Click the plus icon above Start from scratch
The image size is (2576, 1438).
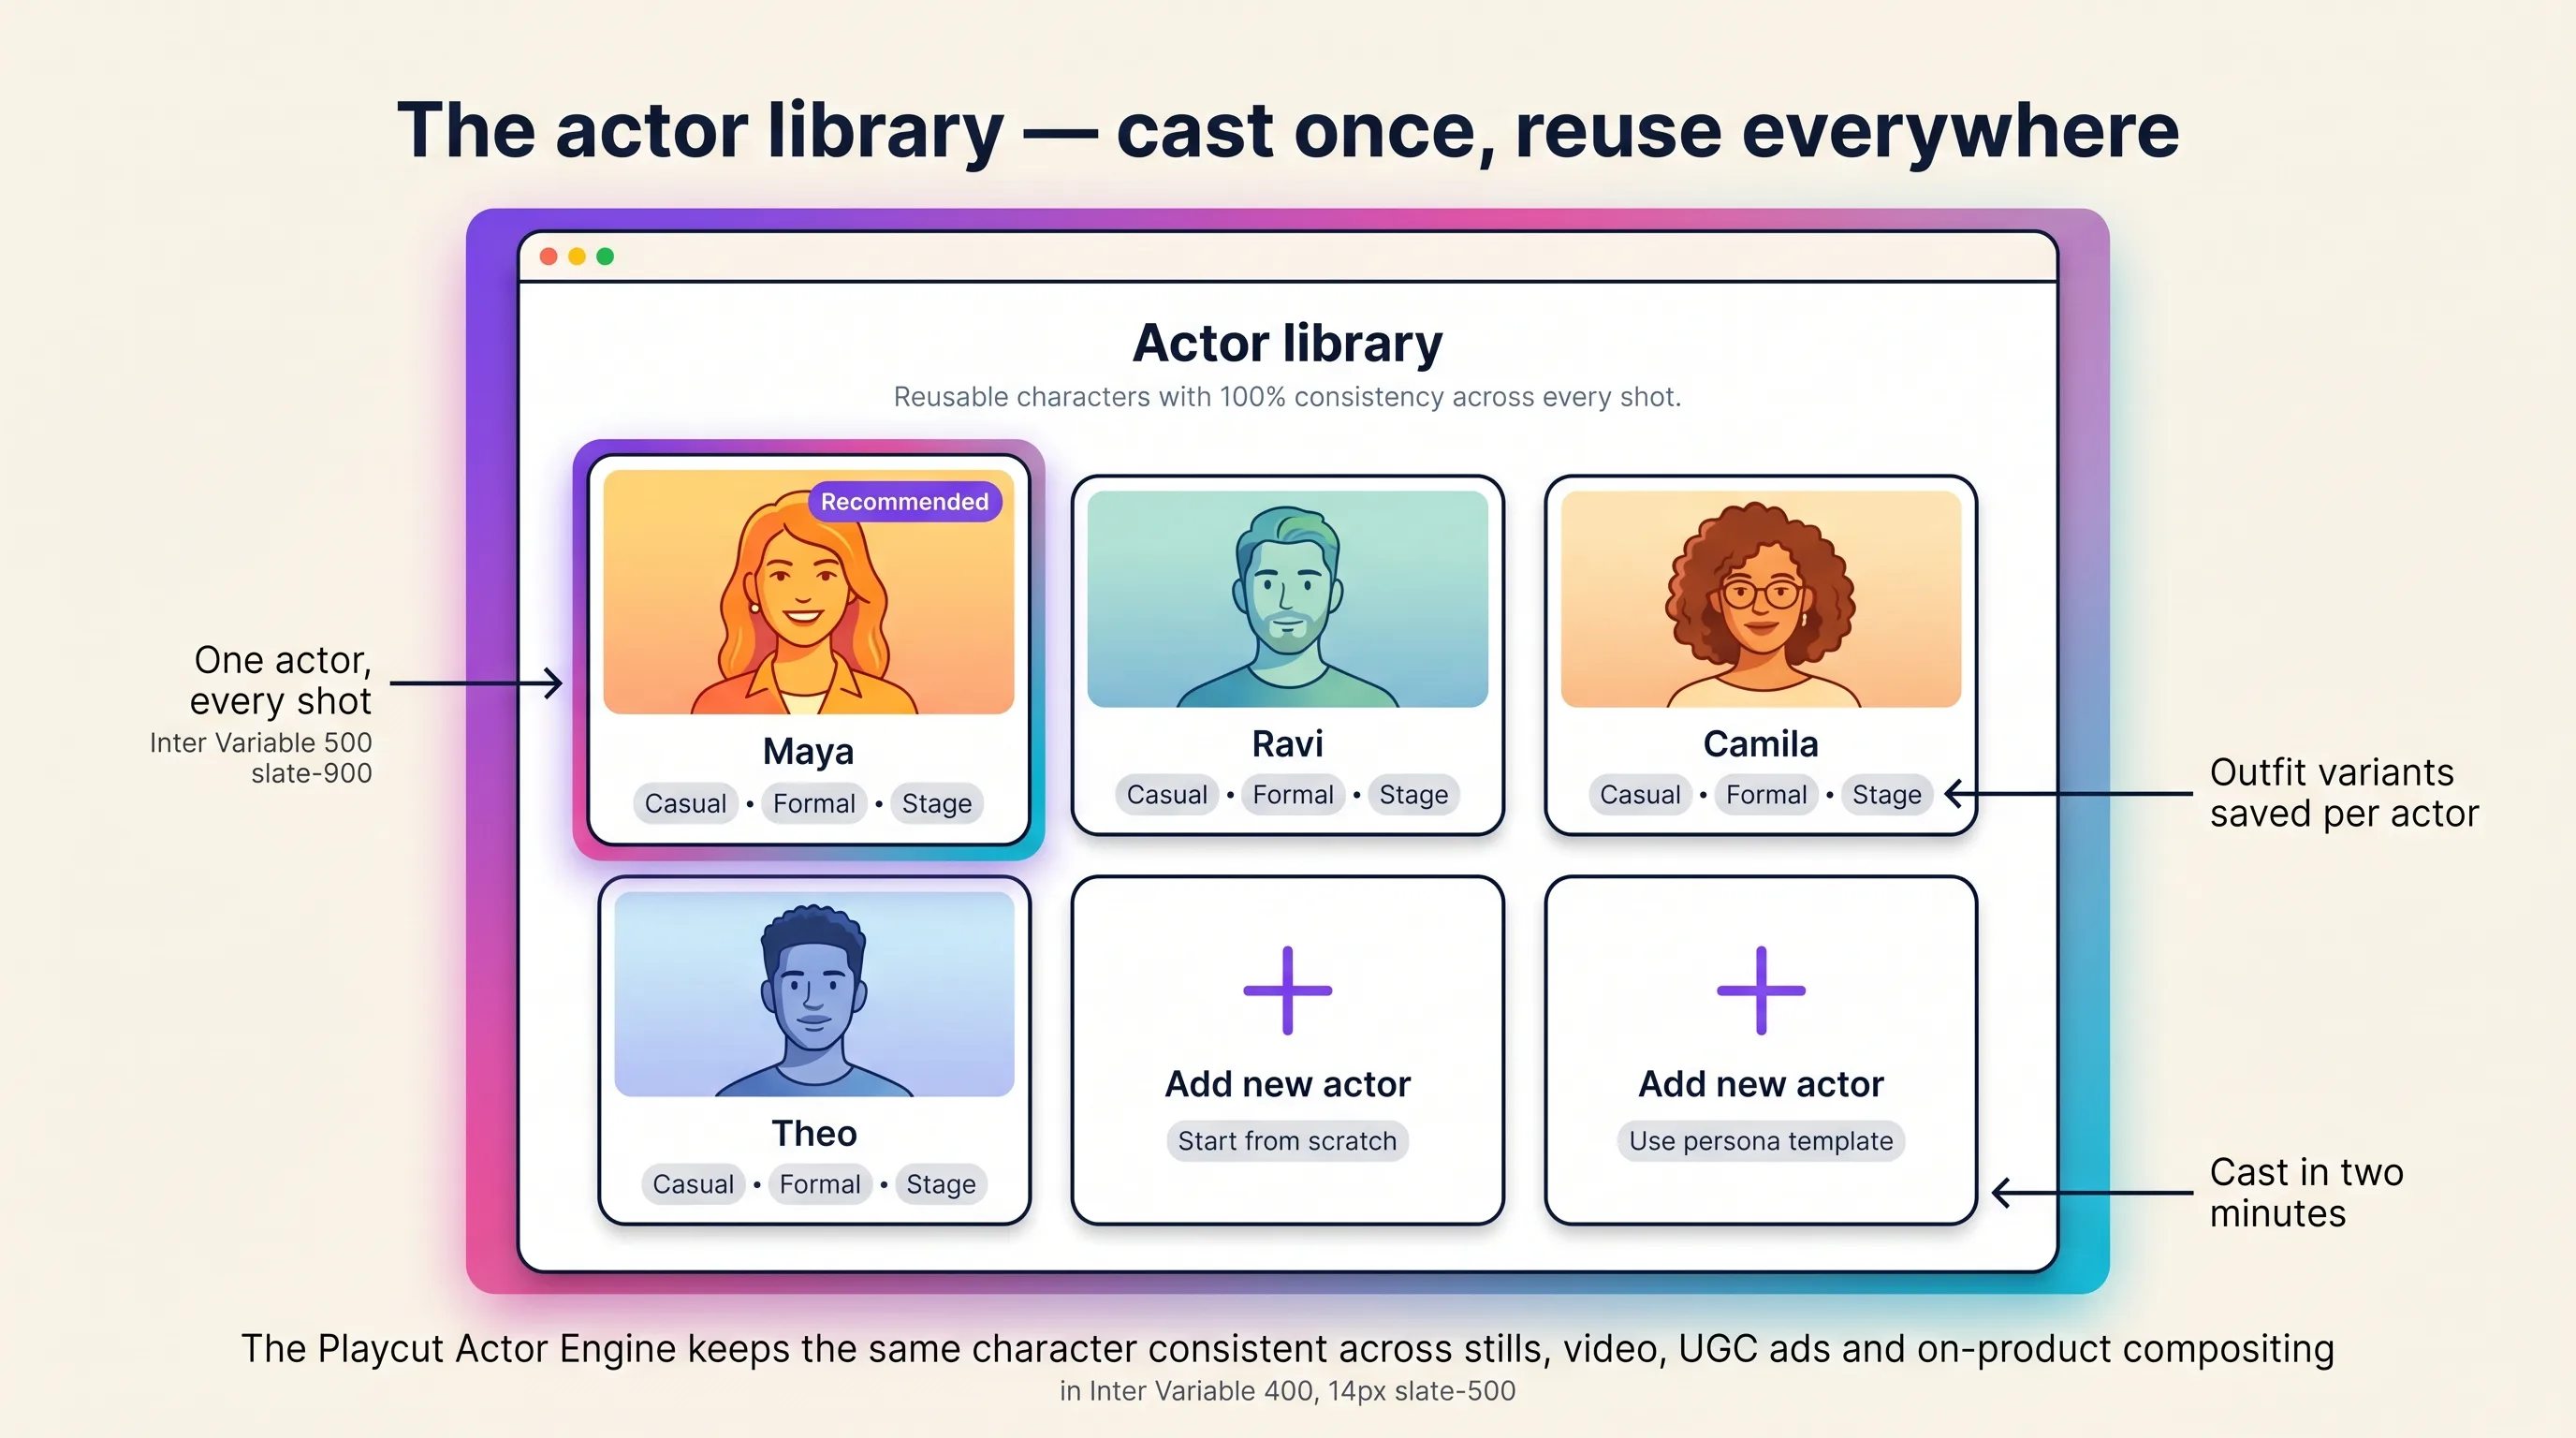(1287, 990)
